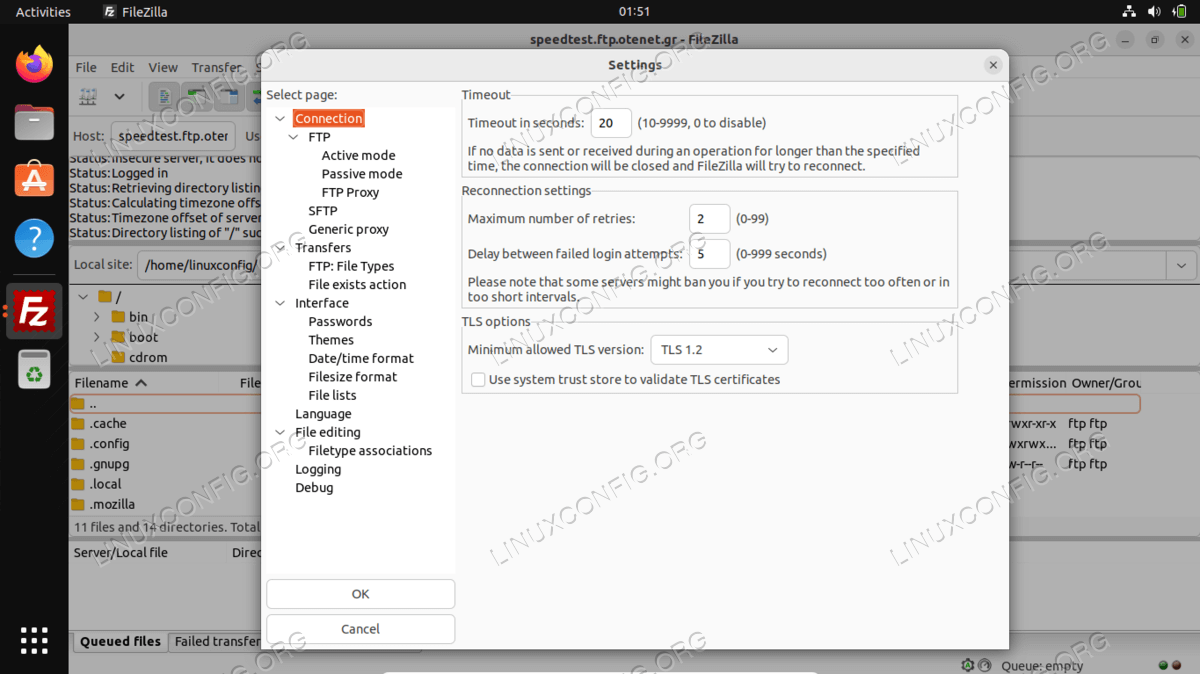The image size is (1200, 674).
Task: Select the FTP Proxy settings page
Action: (x=350, y=192)
